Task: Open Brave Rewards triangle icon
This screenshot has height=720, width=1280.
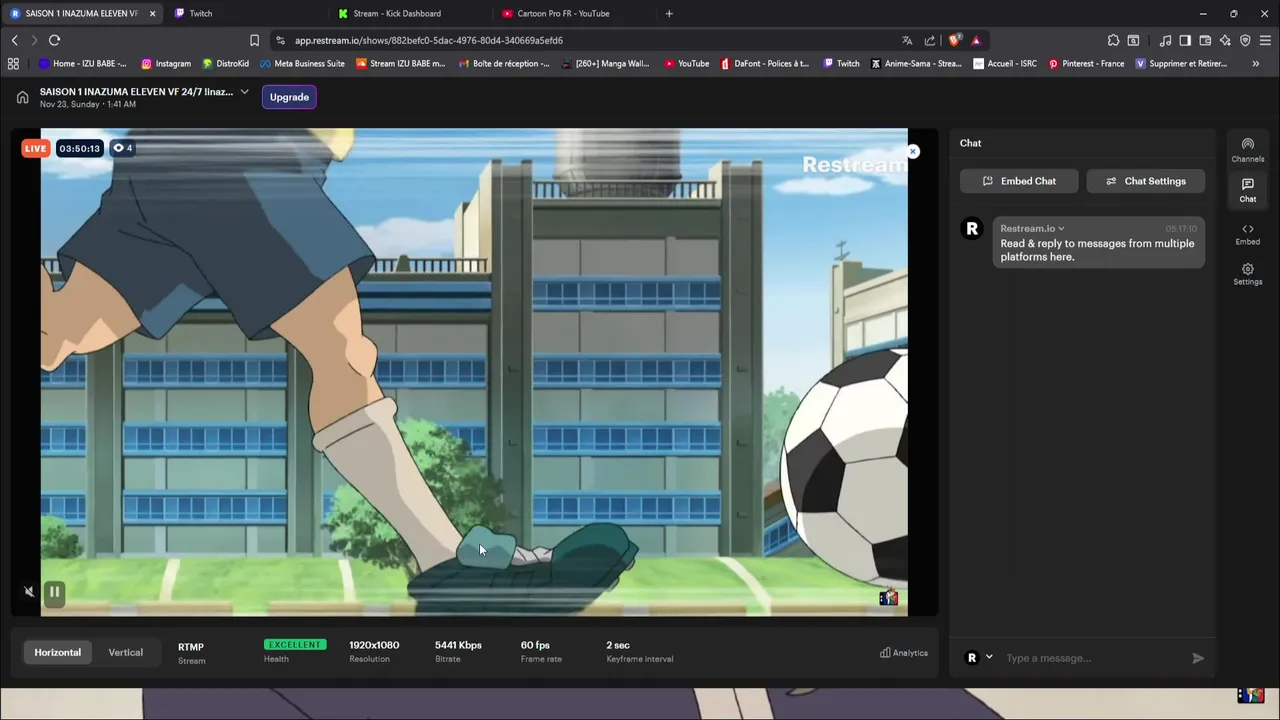Action: (976, 40)
